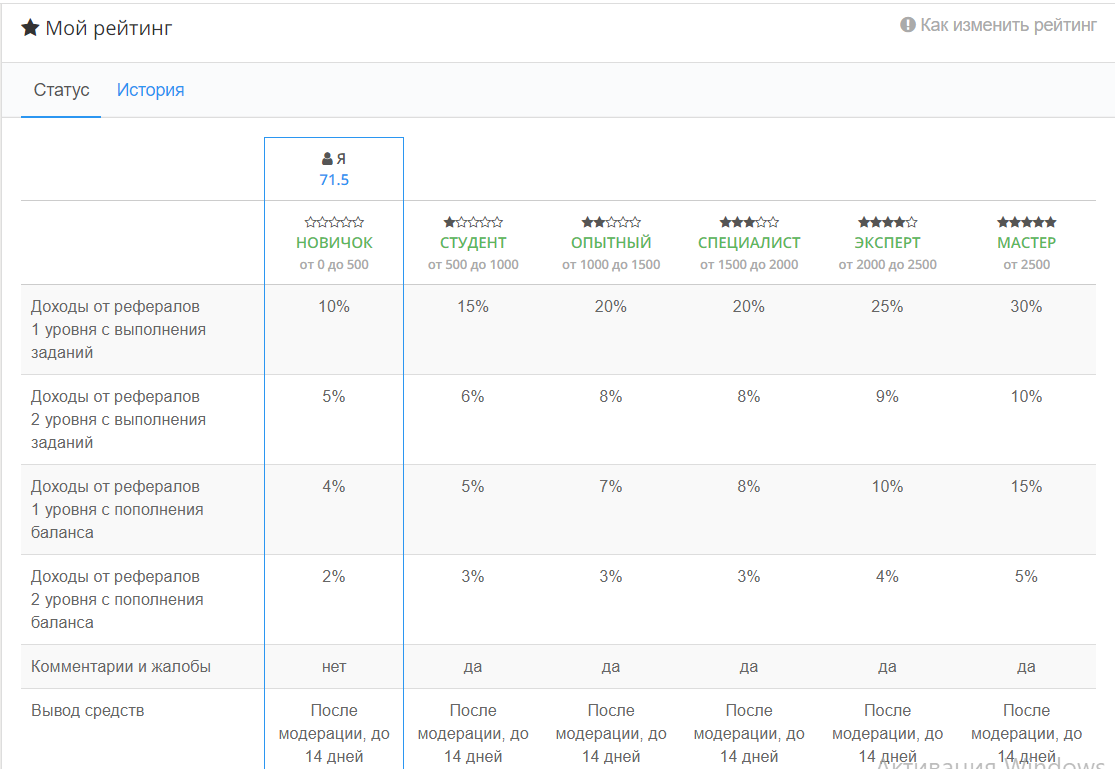The width and height of the screenshot is (1115, 769).
Task: Click the Мой рейтинг heading
Action: coord(109,28)
